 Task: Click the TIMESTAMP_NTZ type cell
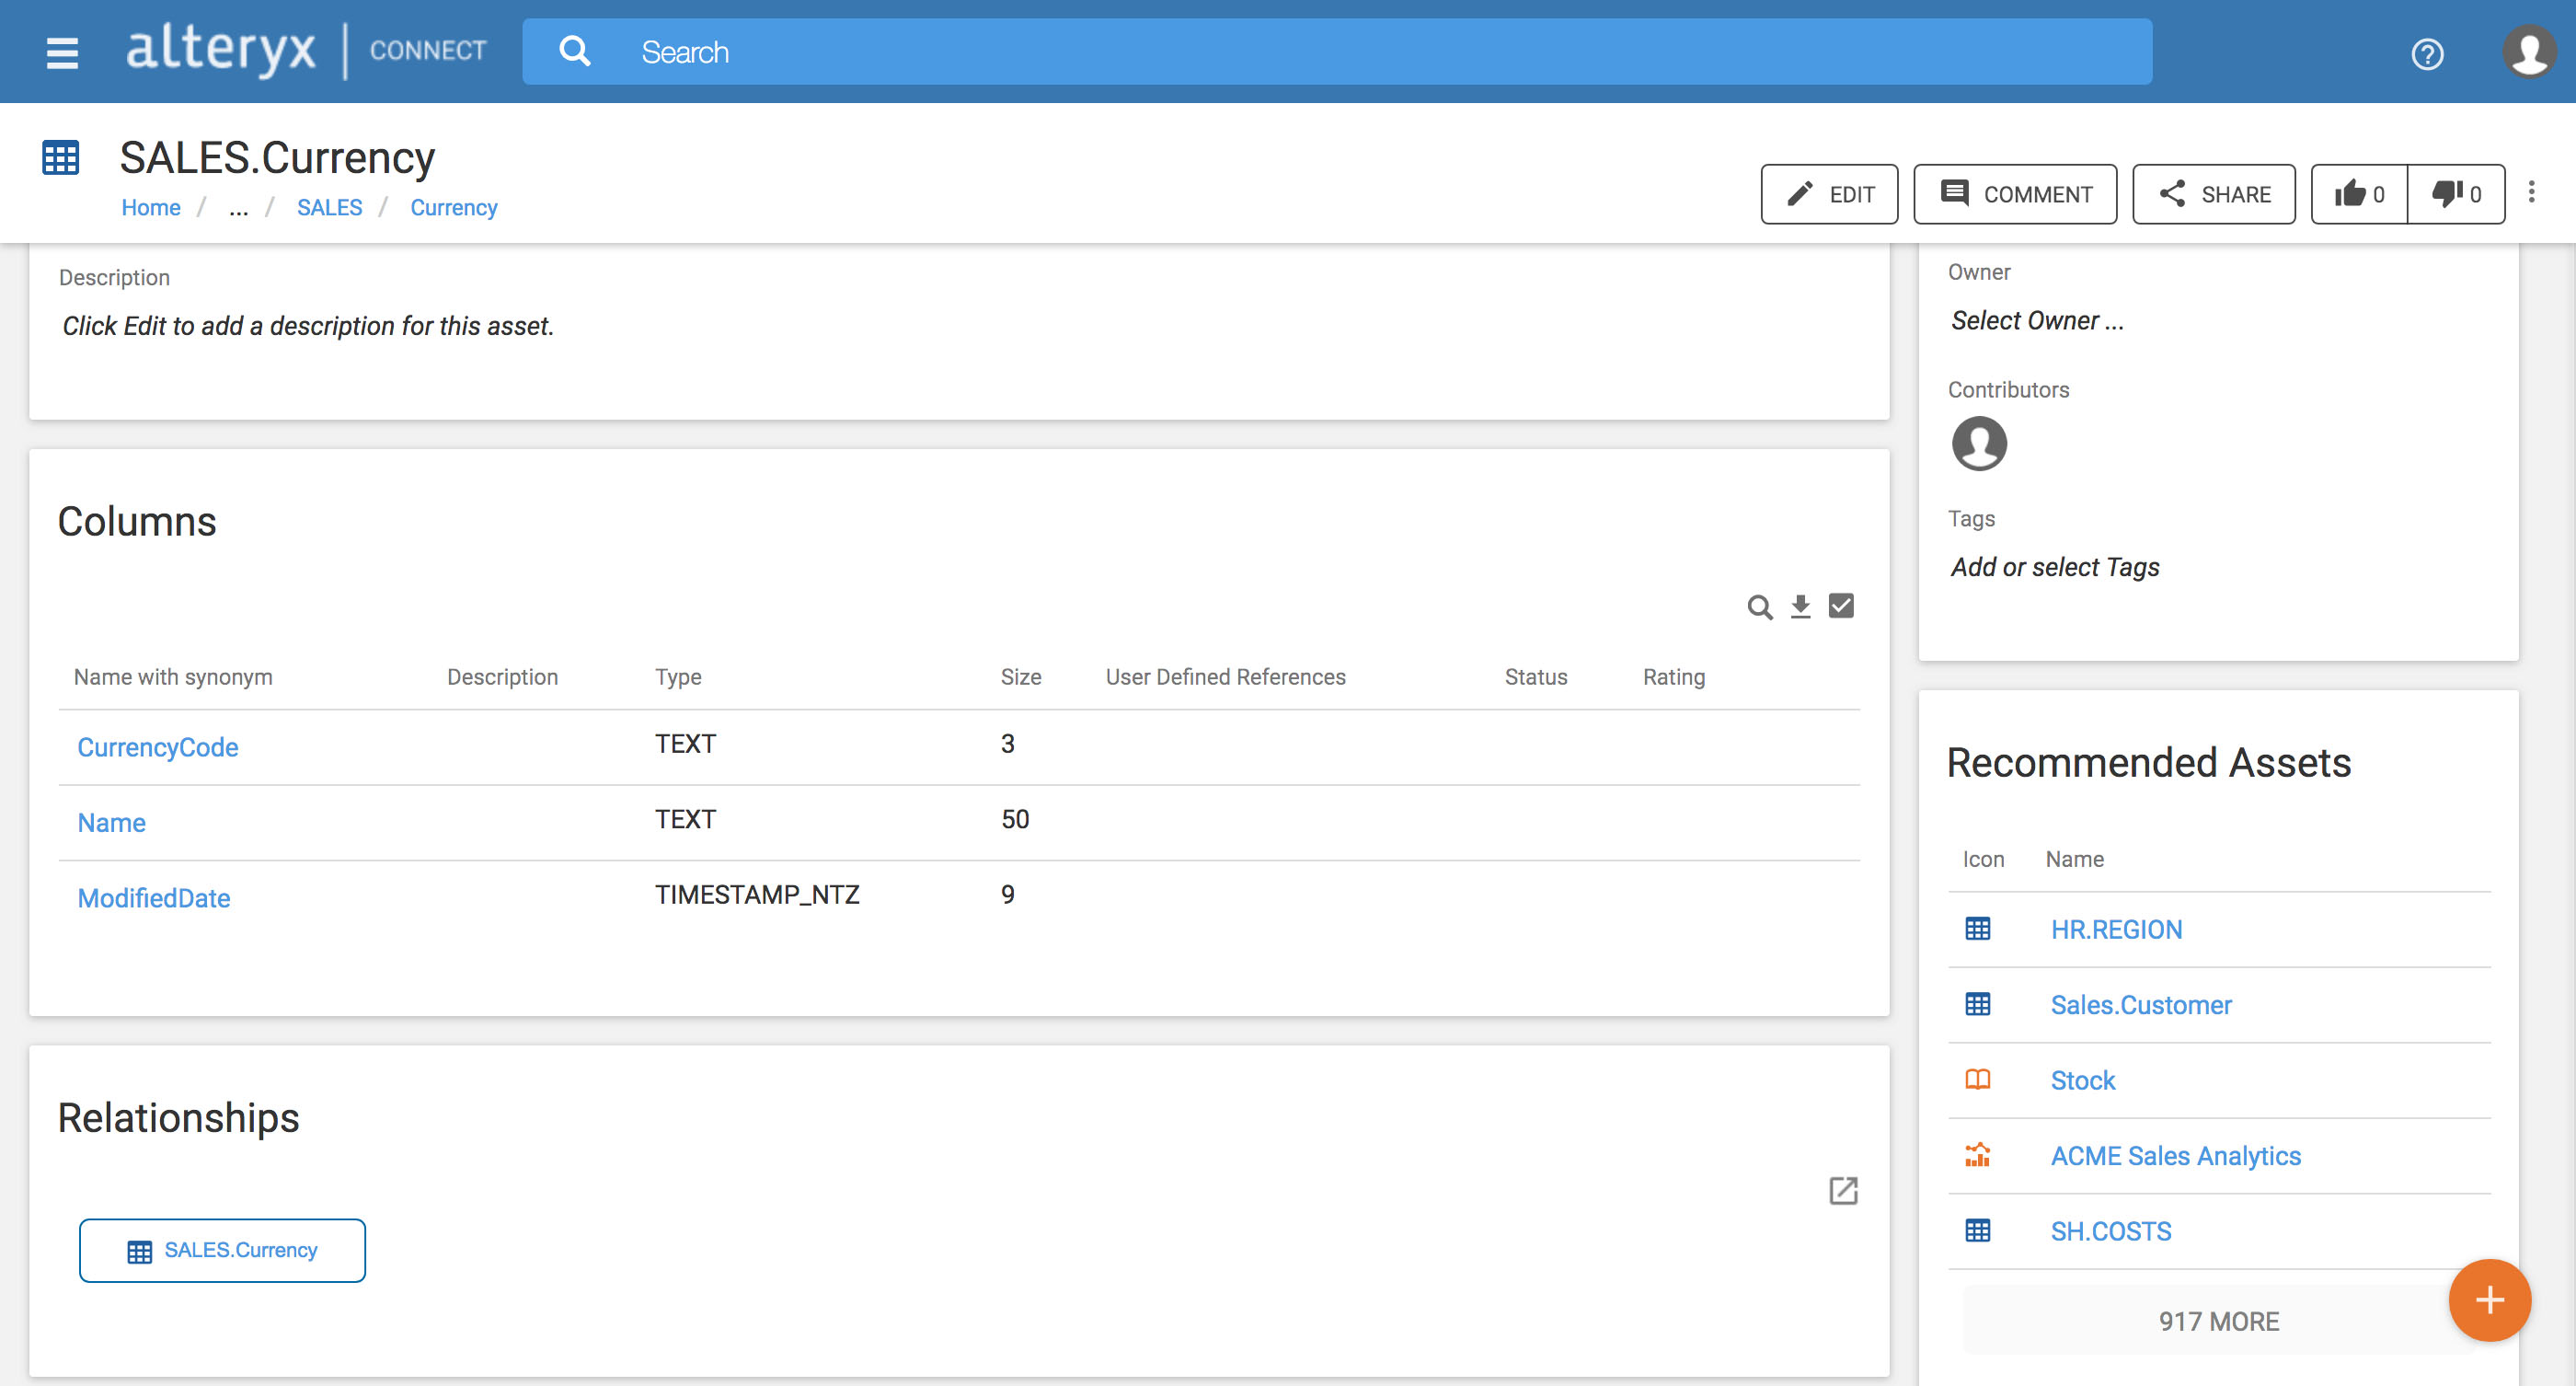pyautogui.click(x=757, y=894)
